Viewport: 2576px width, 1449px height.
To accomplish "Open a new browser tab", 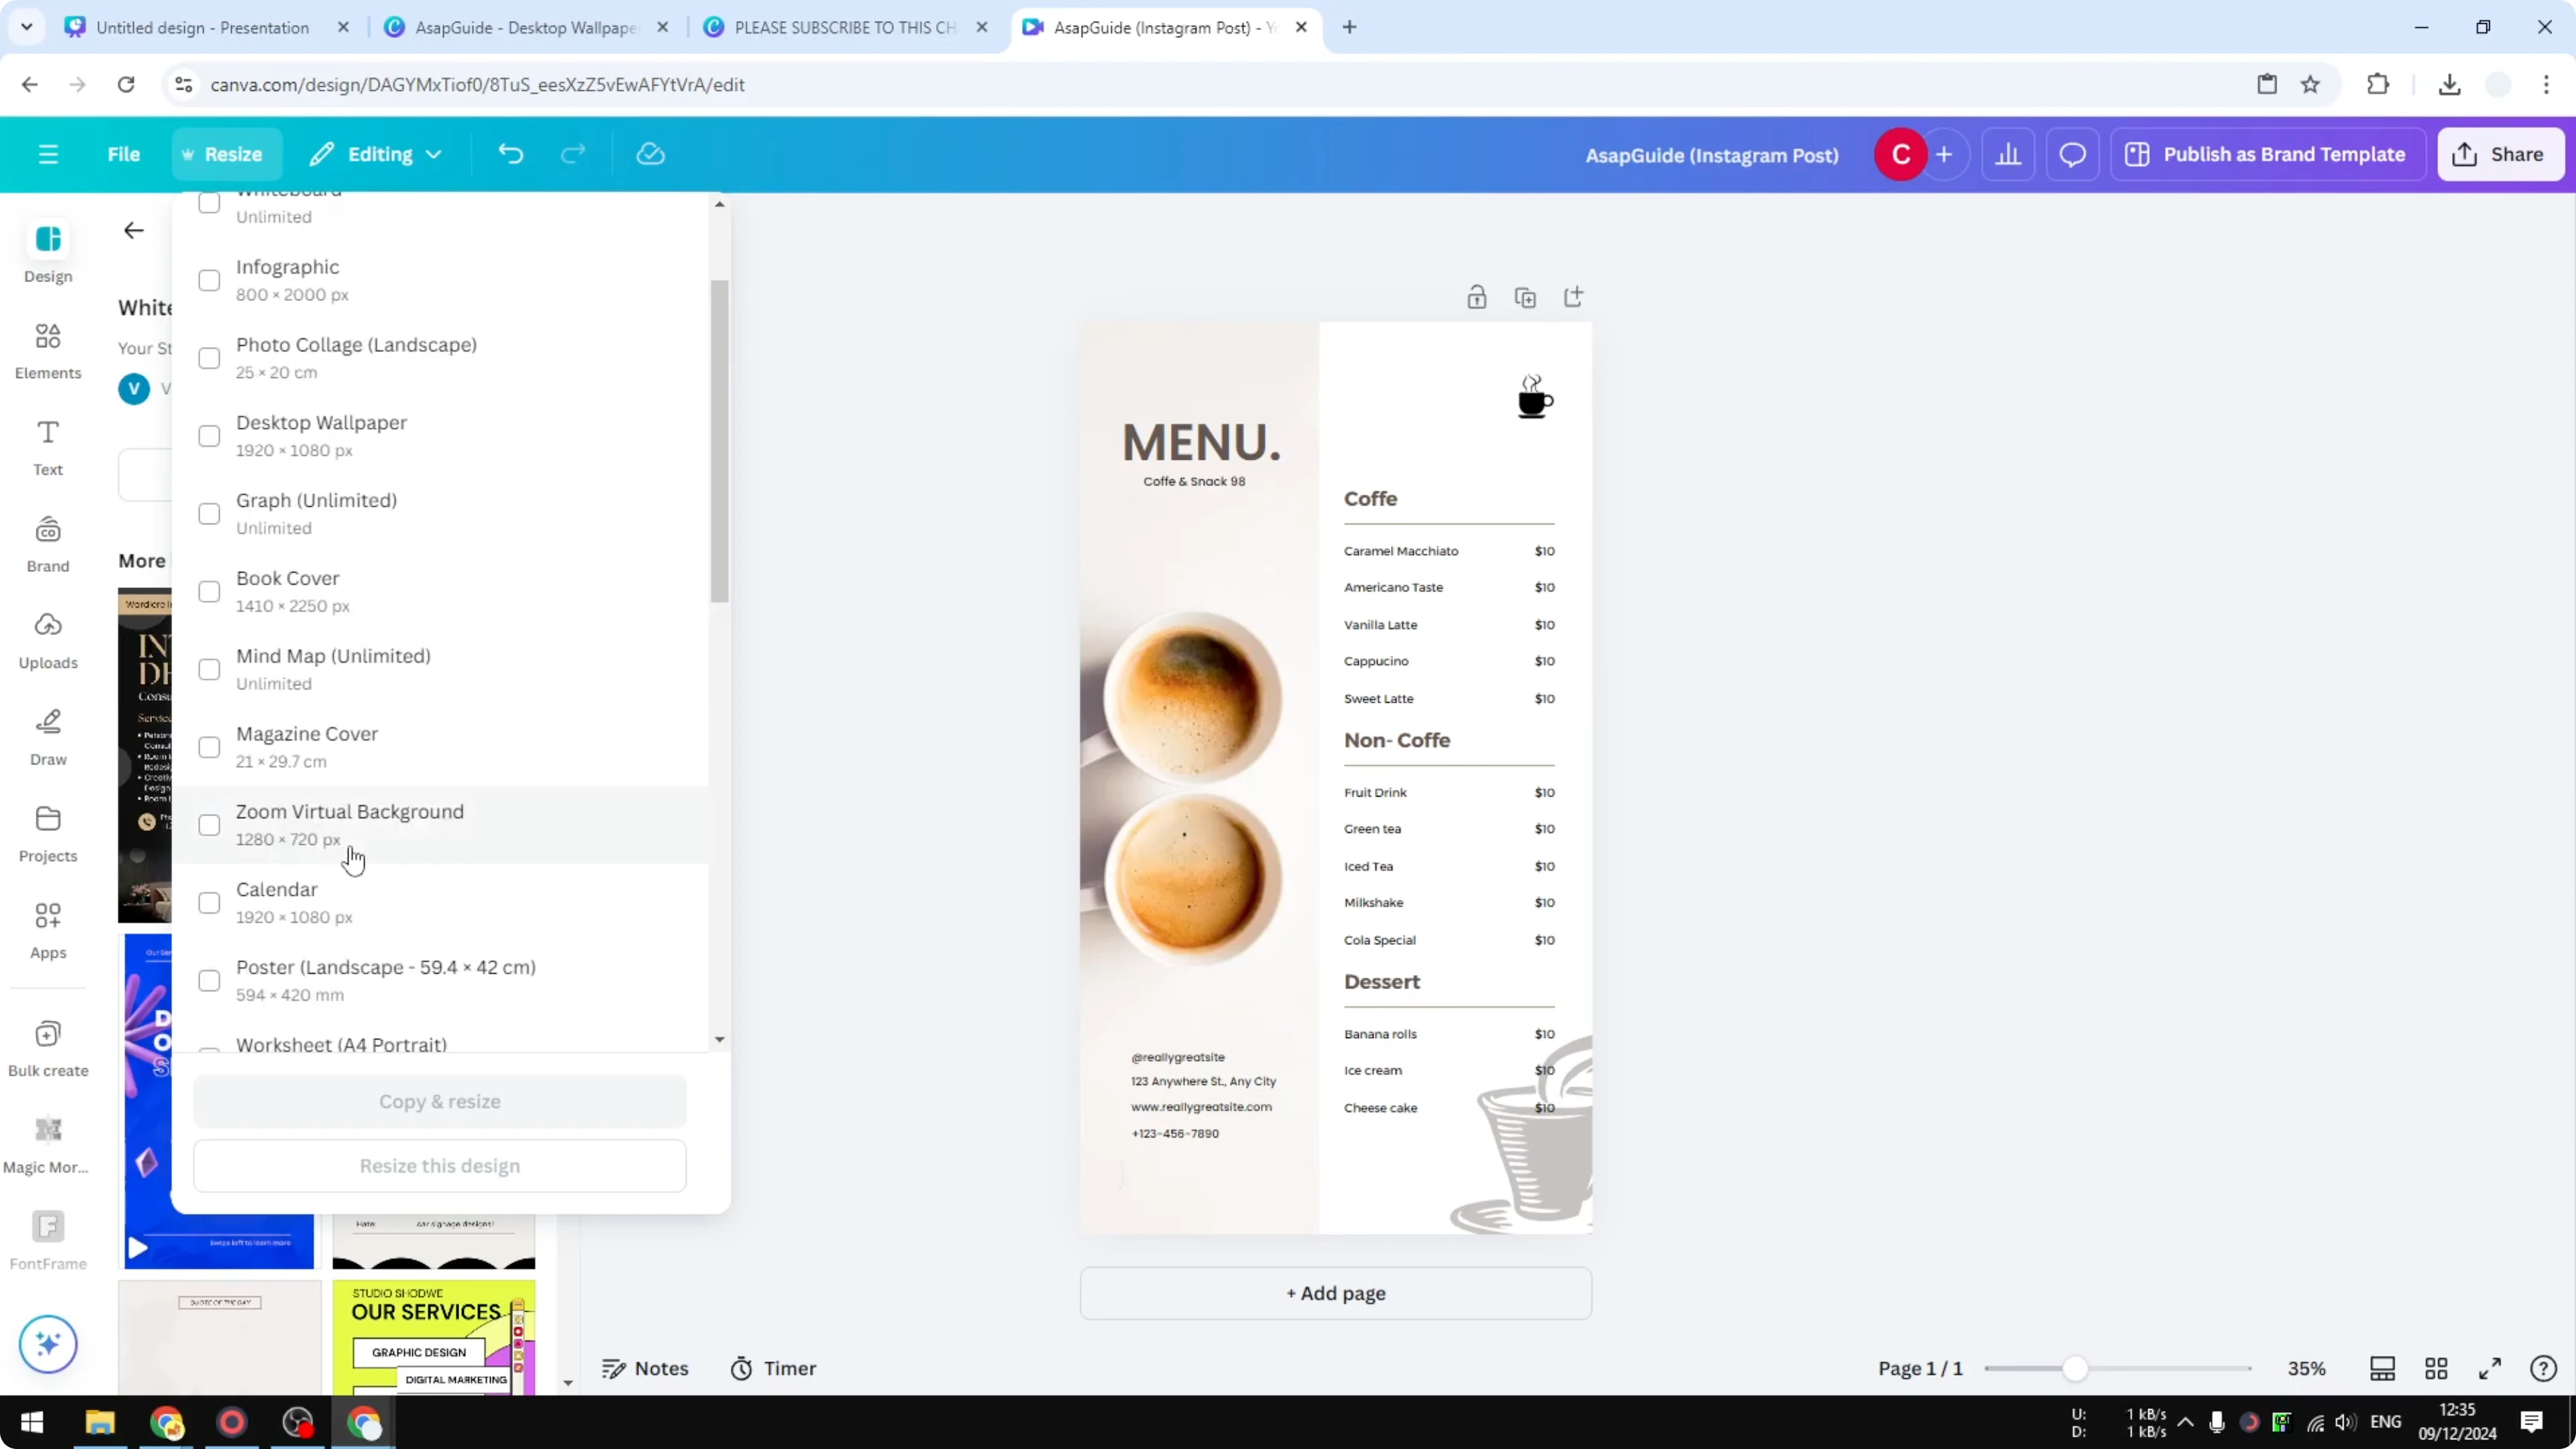I will [x=1350, y=27].
